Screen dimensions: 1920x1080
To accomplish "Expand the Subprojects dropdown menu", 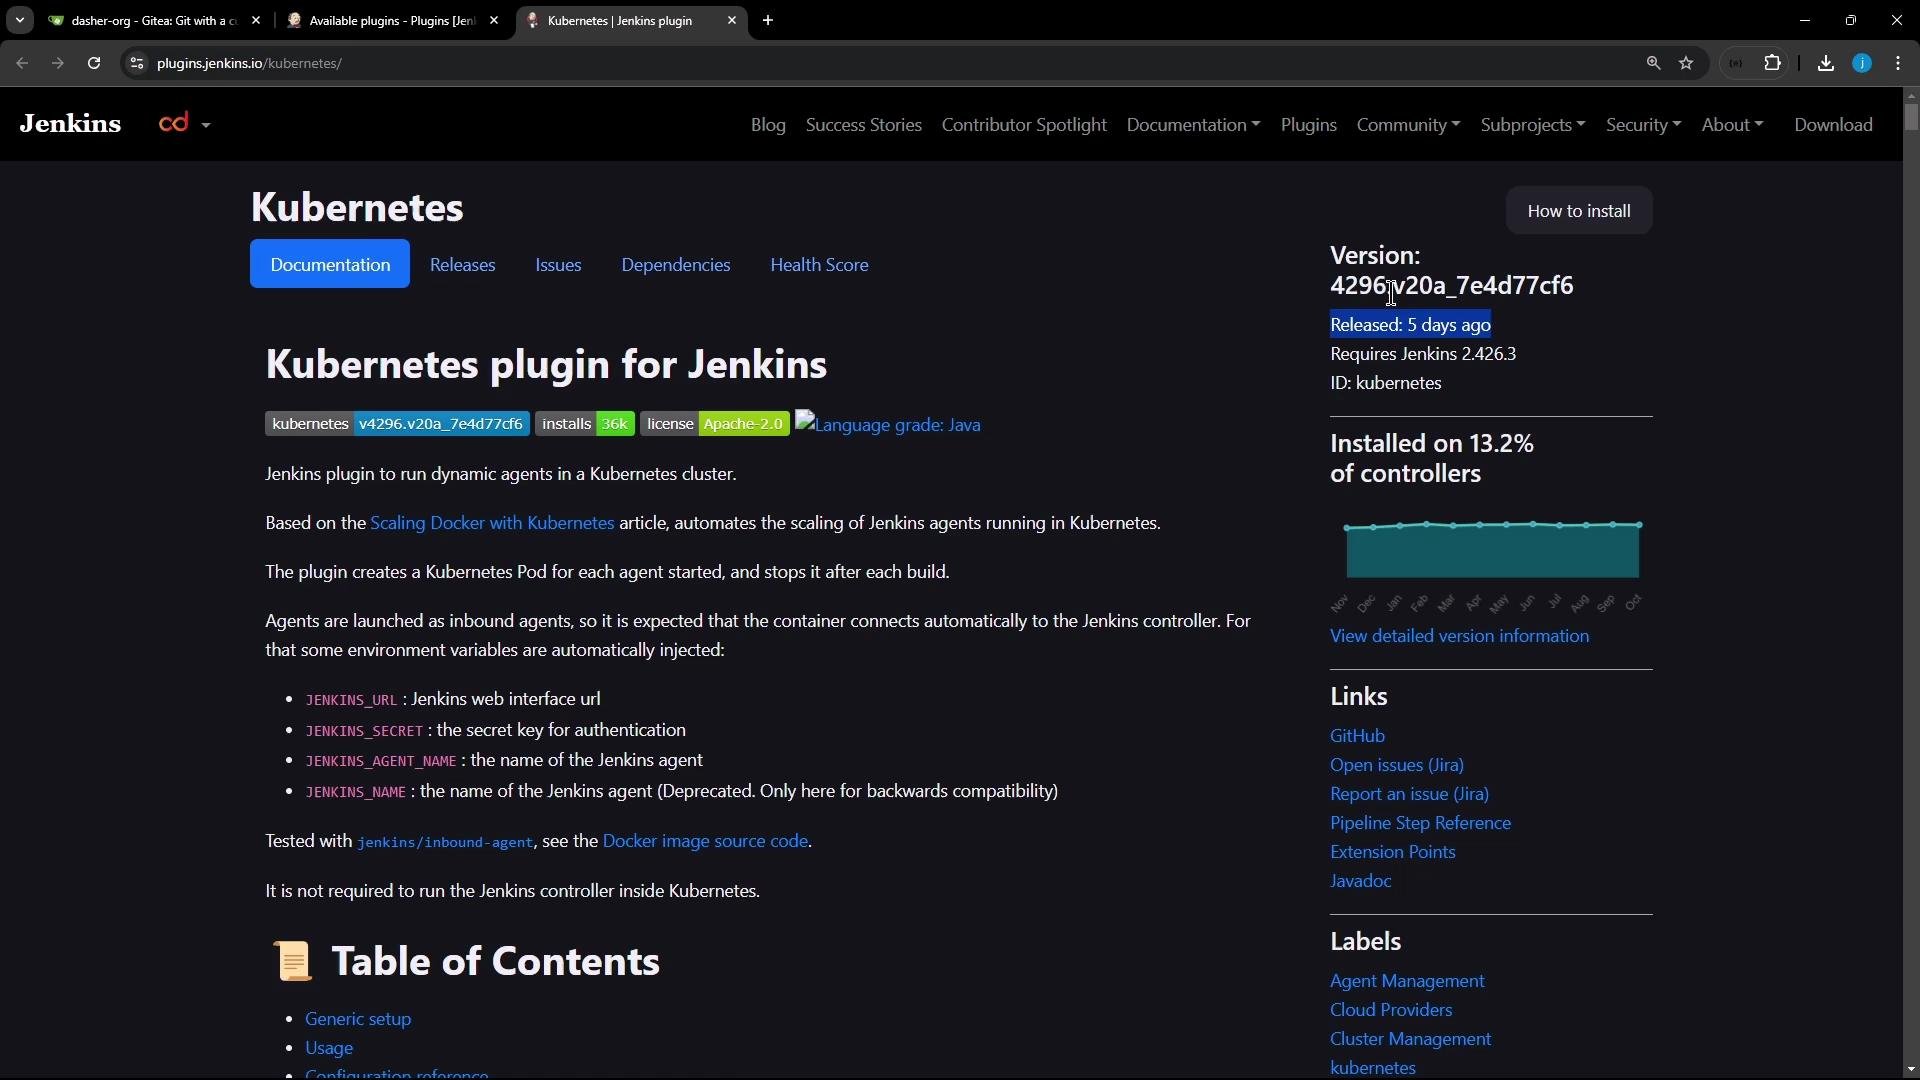I will coord(1533,125).
